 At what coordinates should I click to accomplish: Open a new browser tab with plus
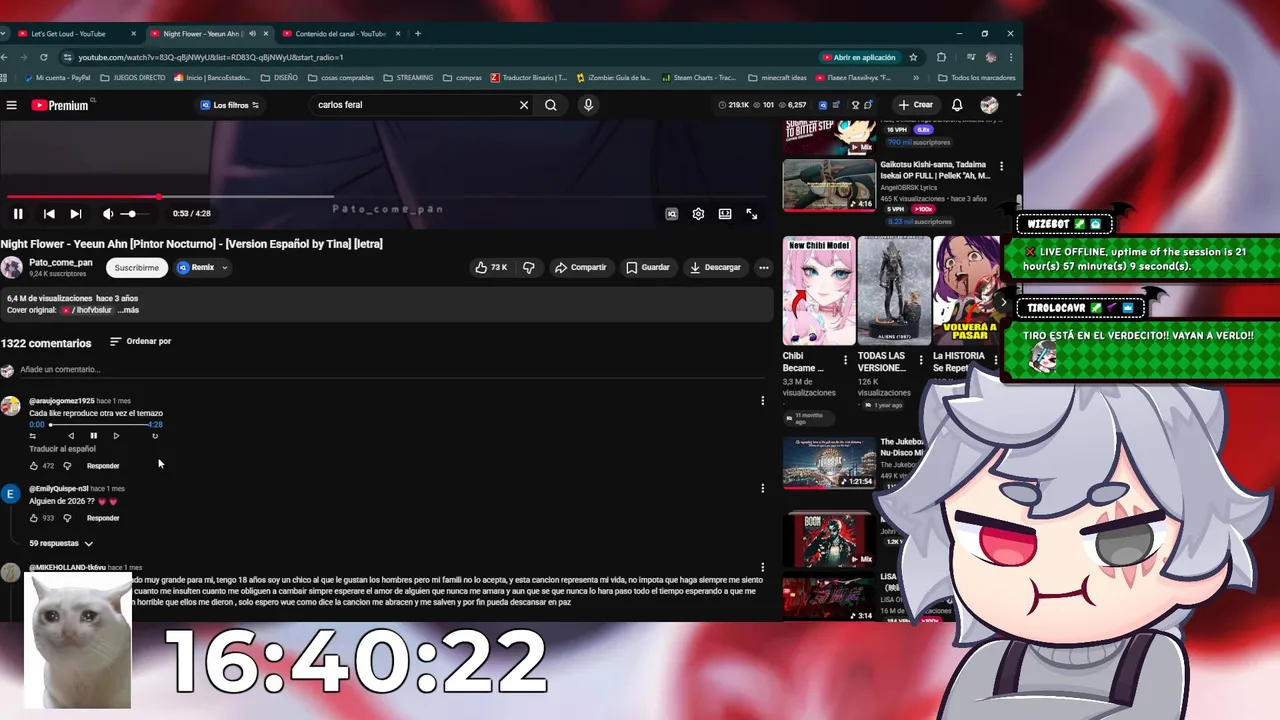(x=418, y=34)
